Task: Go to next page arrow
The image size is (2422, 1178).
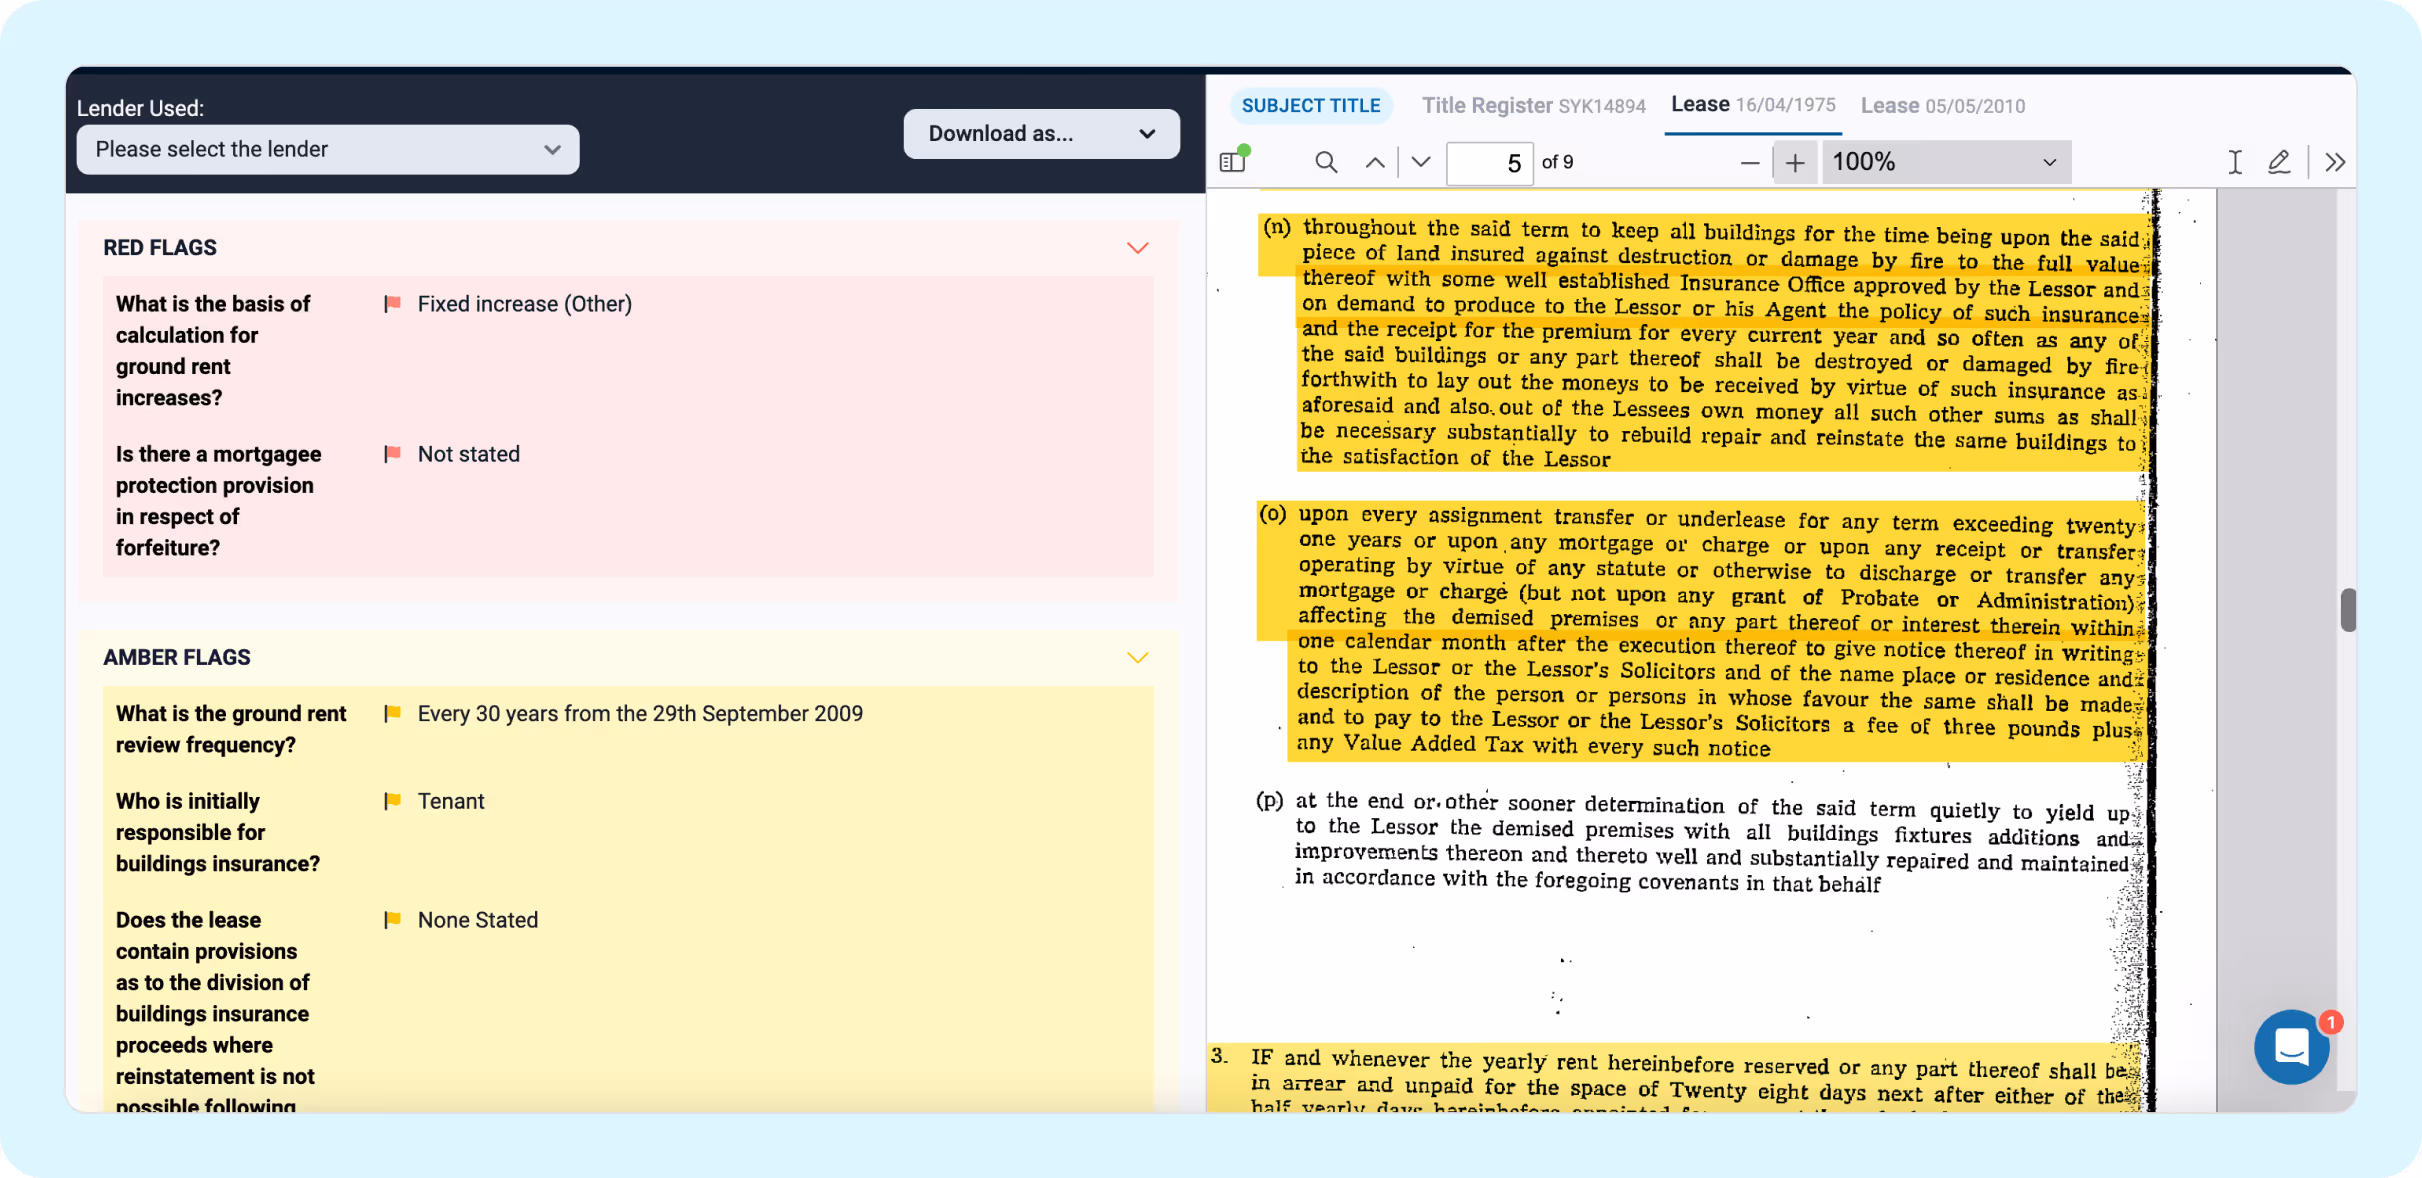Action: 1421,162
